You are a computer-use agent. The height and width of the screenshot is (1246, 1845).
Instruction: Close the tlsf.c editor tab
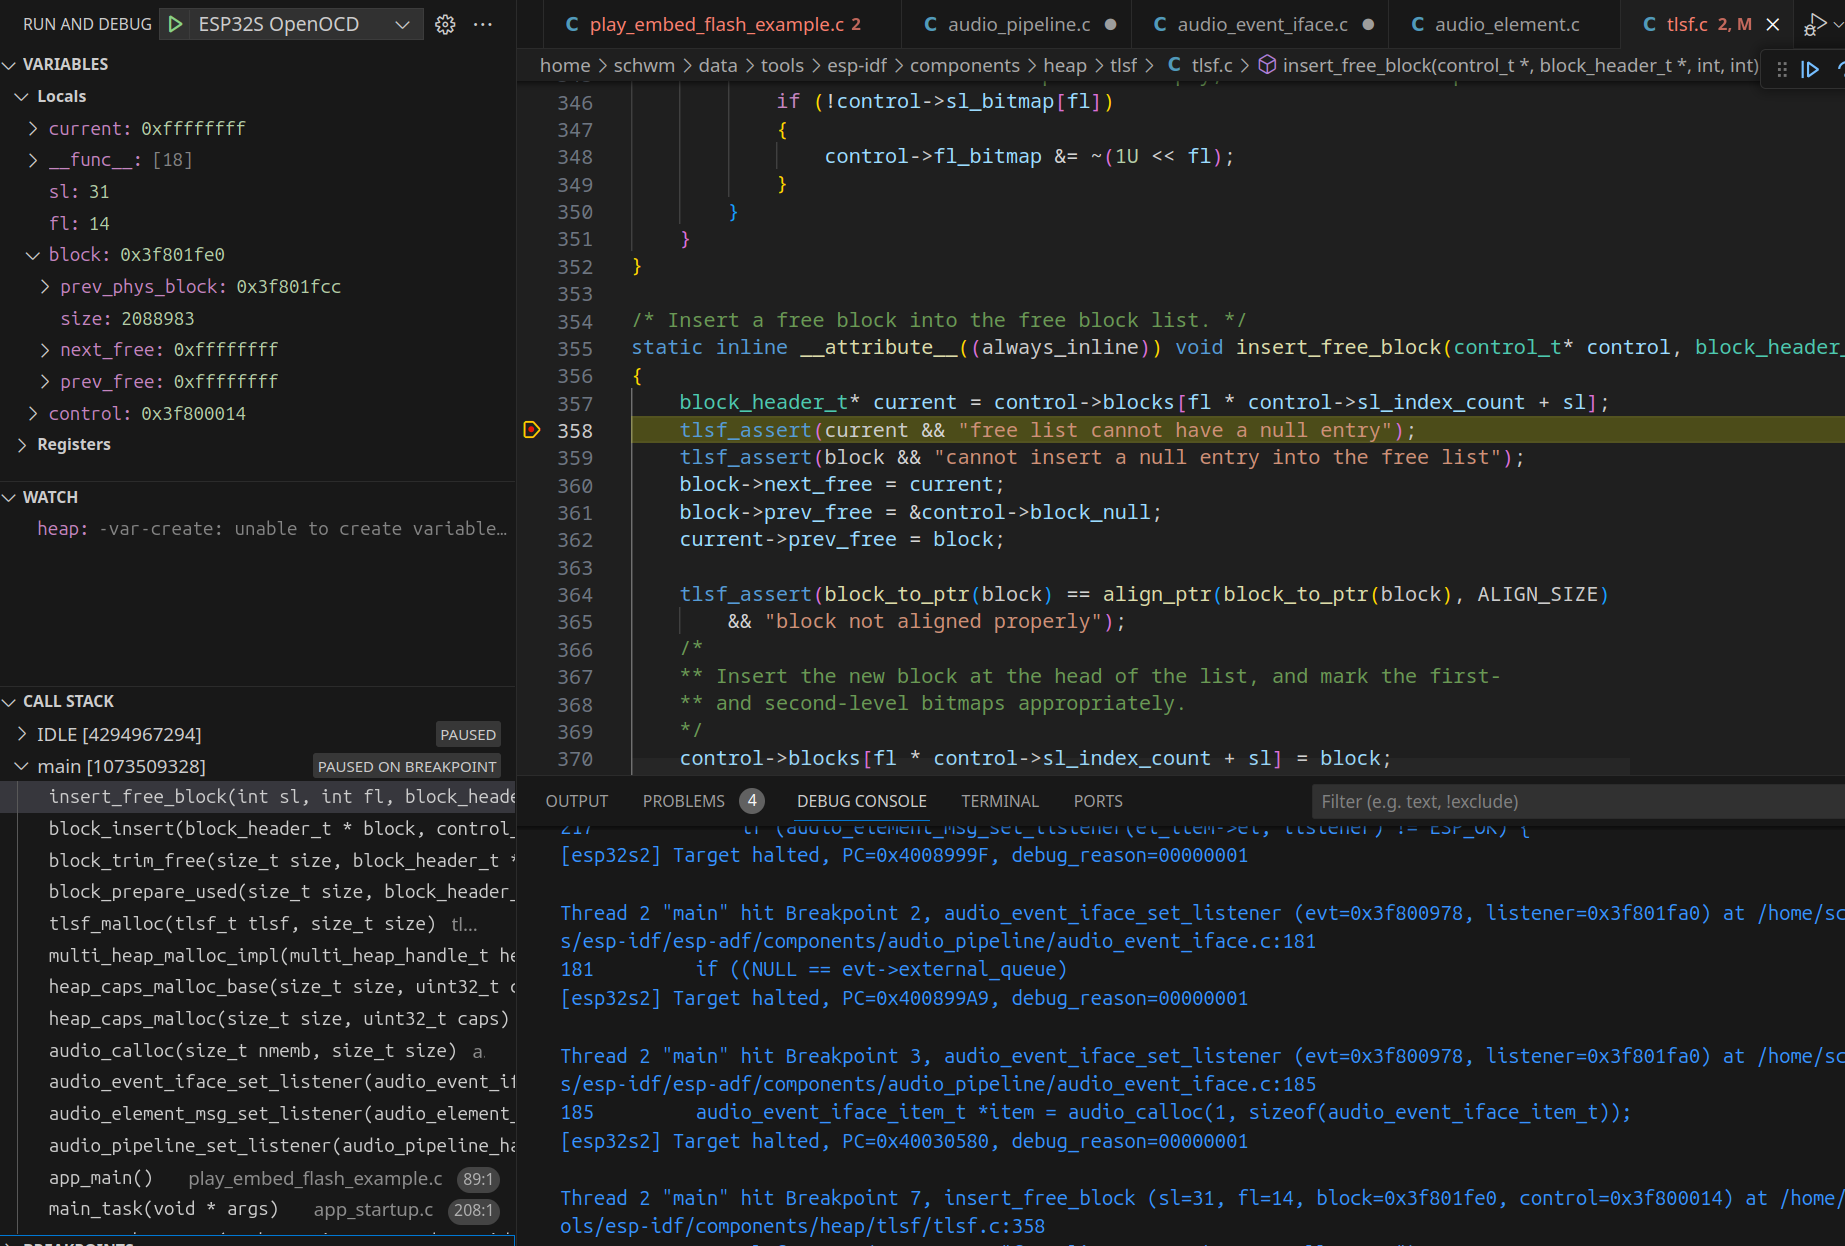point(1773,24)
